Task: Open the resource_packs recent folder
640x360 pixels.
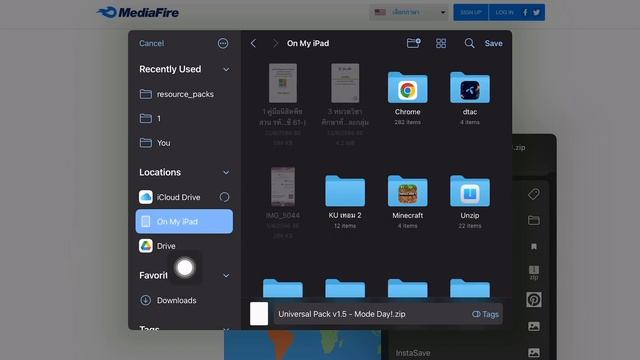Action: click(184, 94)
